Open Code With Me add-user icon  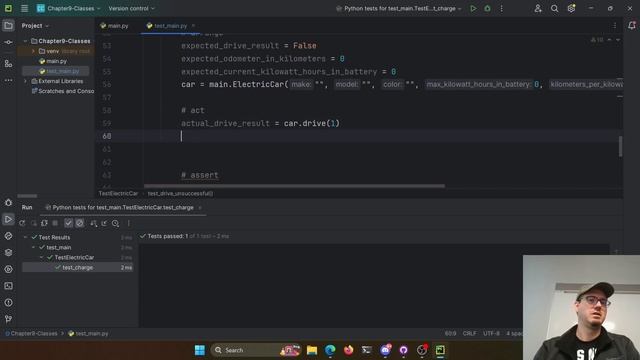[x=538, y=8]
